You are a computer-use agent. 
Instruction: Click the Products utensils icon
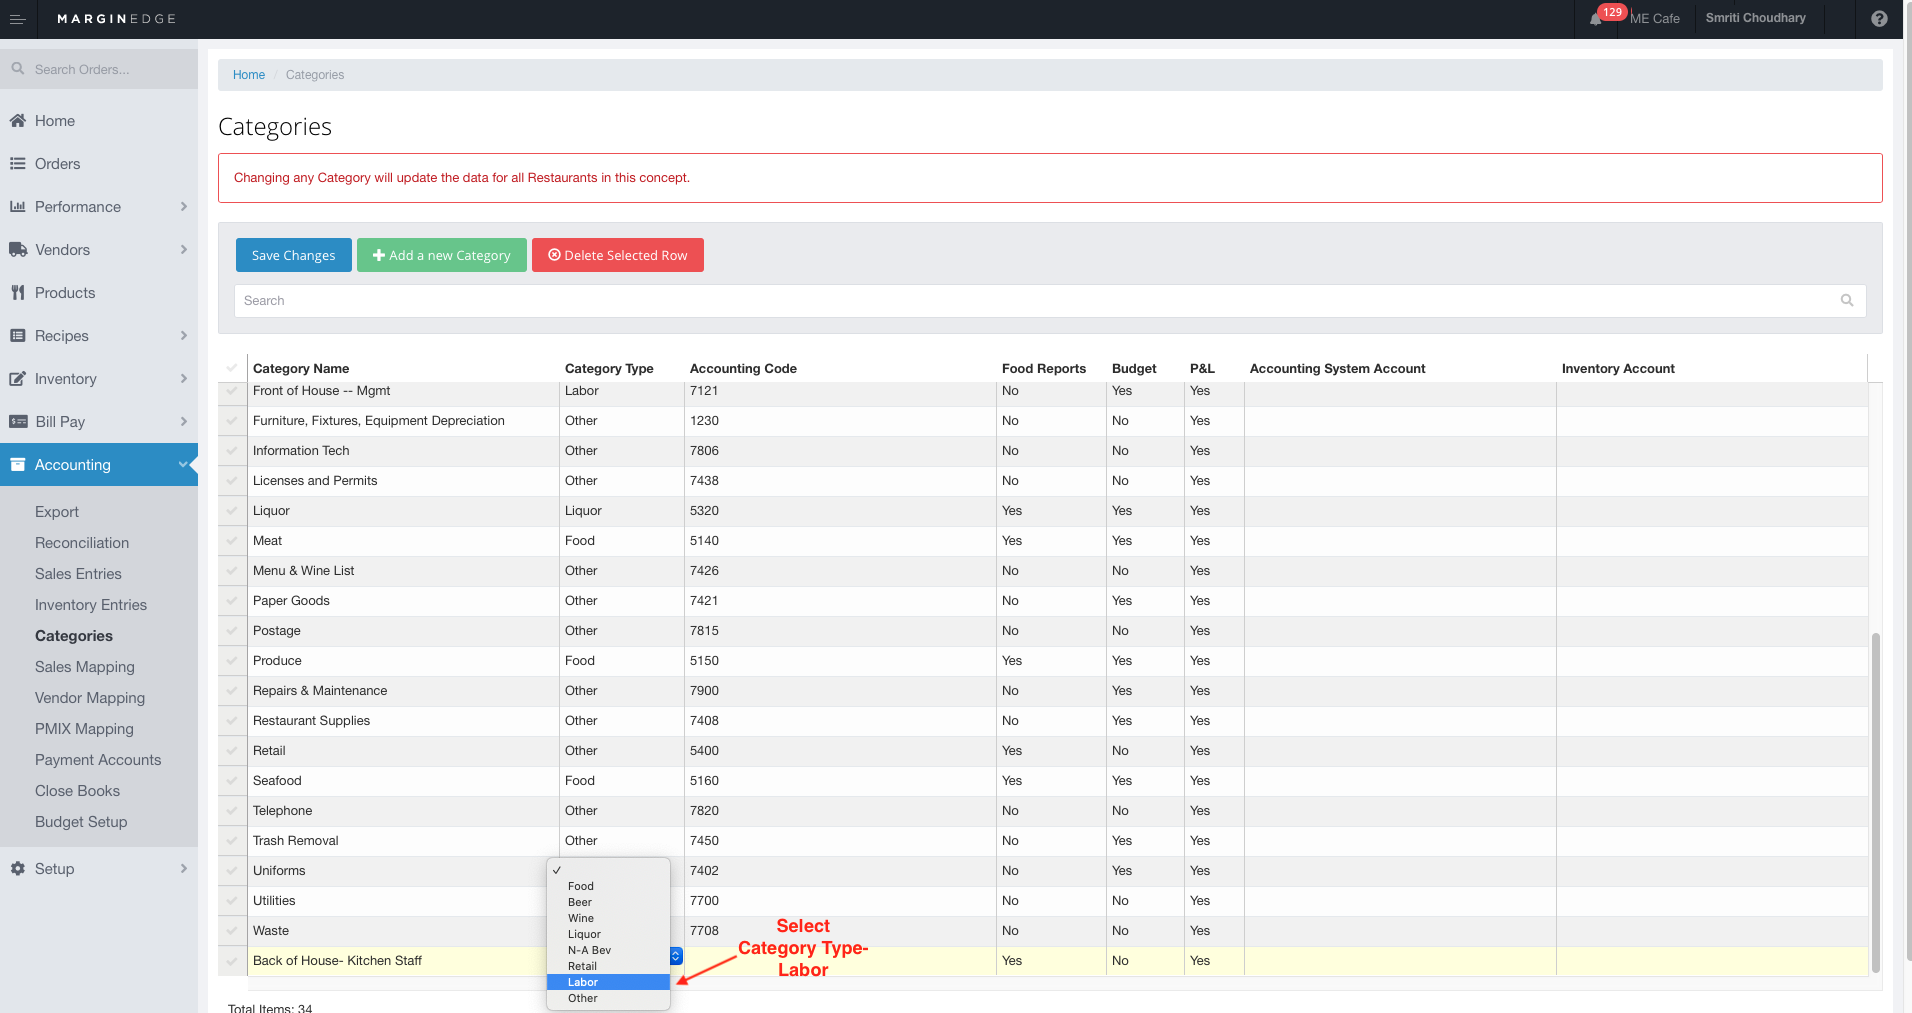click(18, 293)
